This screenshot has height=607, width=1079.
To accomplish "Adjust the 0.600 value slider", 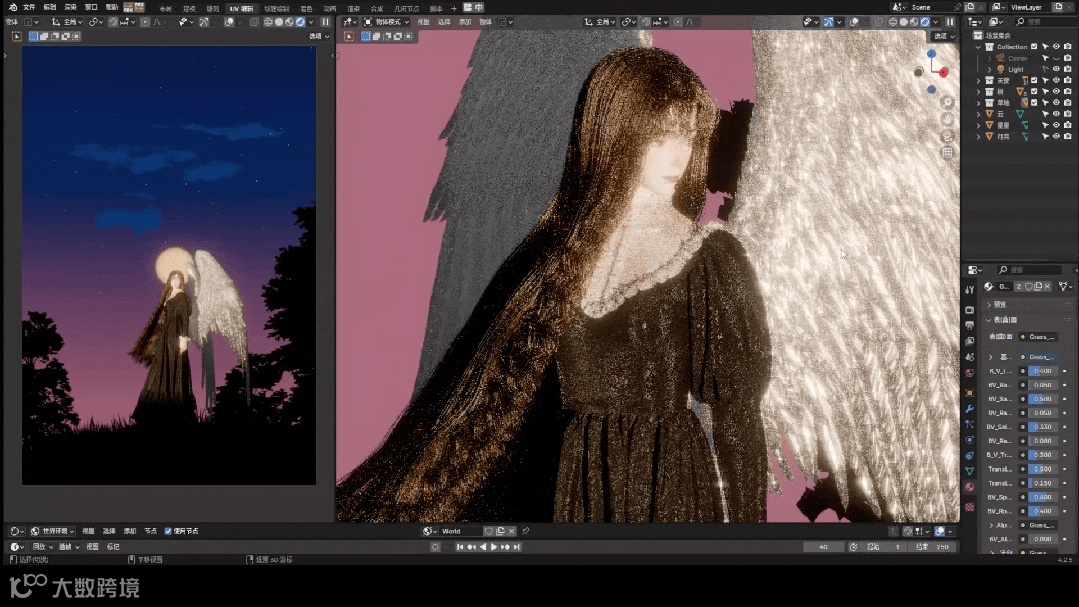I will point(1043,497).
